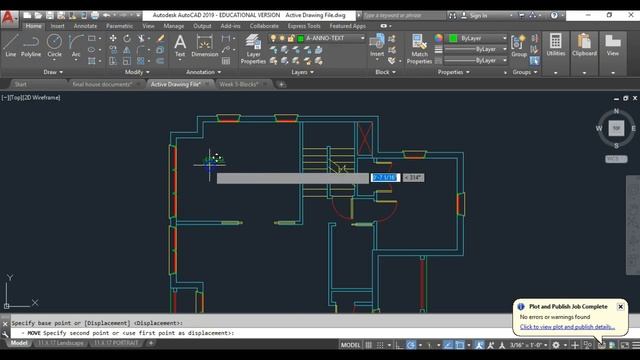This screenshot has height=360, width=640.
Task: Open the Text tool
Action: click(x=180, y=46)
